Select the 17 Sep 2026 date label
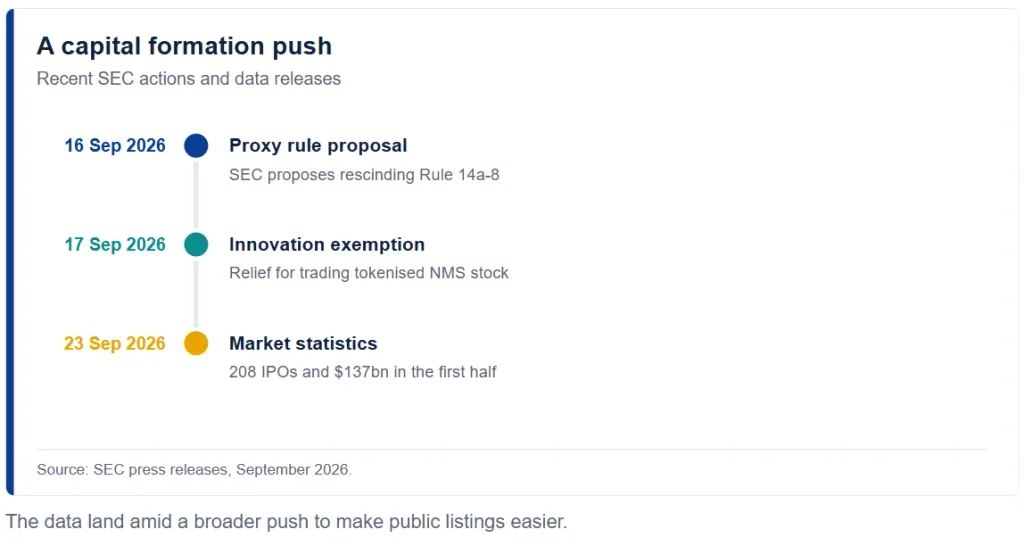Screen dimensions: 1024x546 click(x=115, y=244)
